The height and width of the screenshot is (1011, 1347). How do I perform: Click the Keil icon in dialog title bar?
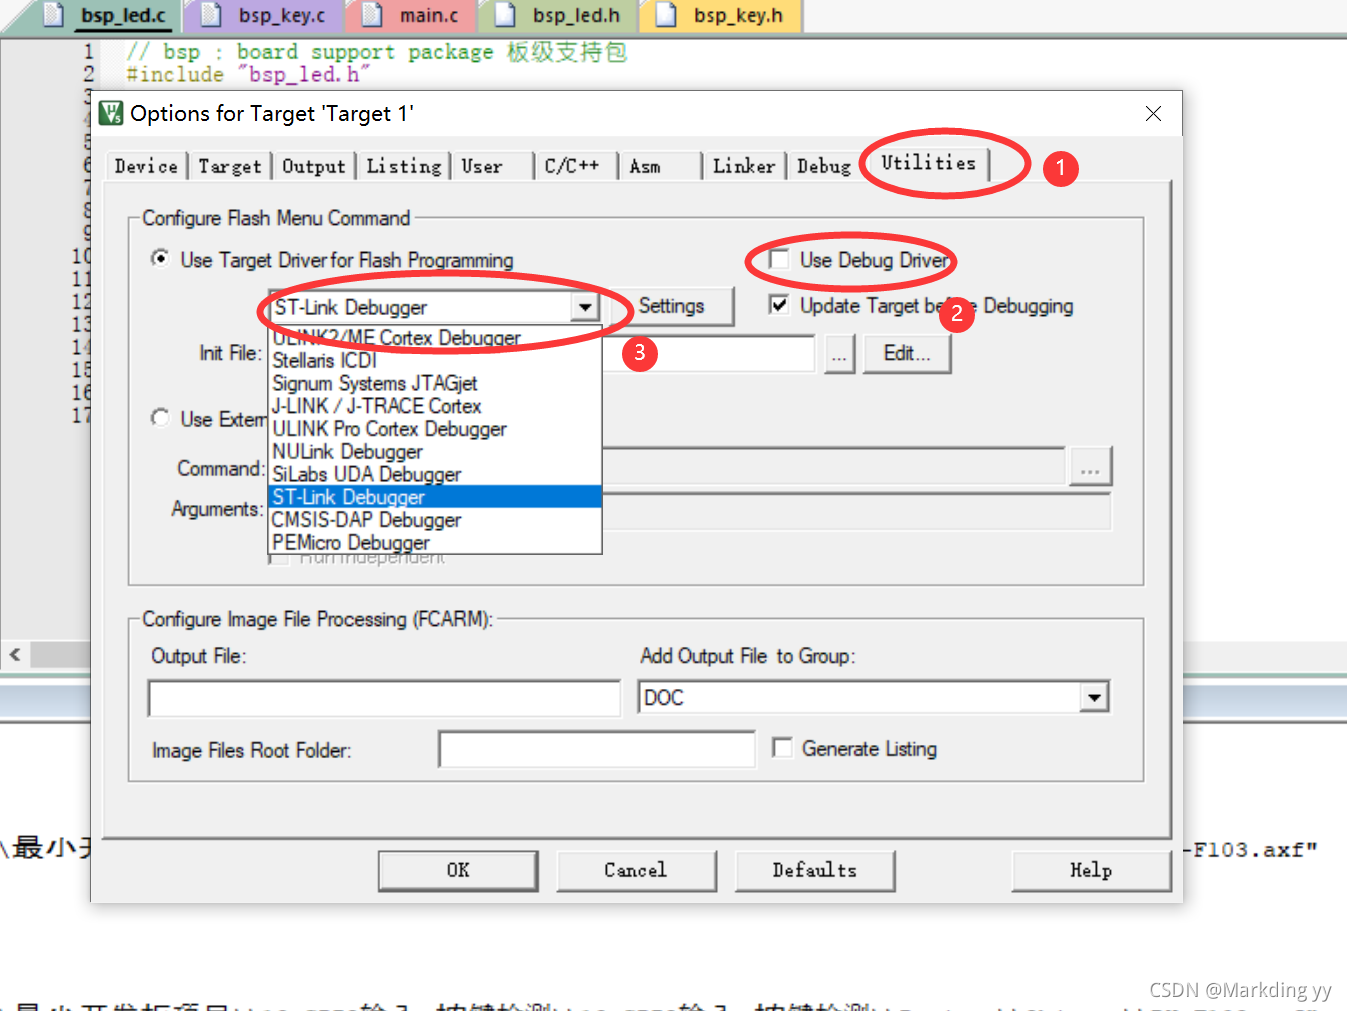tap(111, 113)
